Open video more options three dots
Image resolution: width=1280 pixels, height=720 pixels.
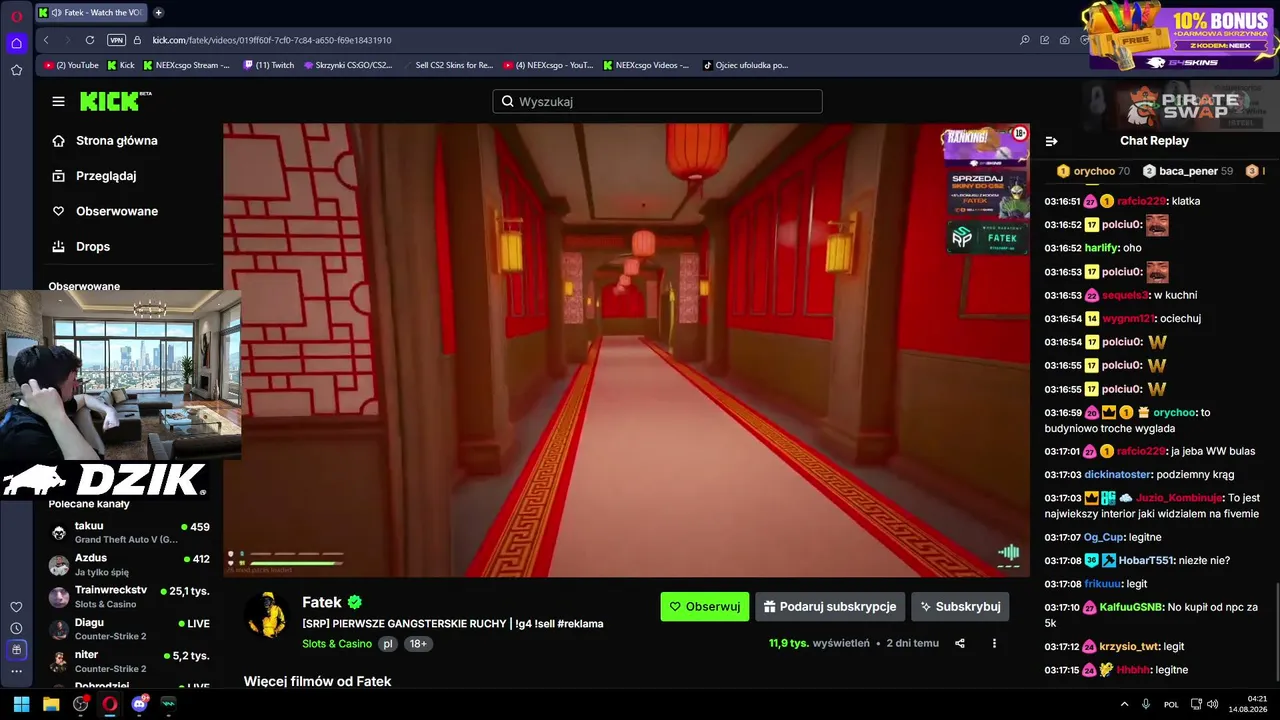coord(994,643)
